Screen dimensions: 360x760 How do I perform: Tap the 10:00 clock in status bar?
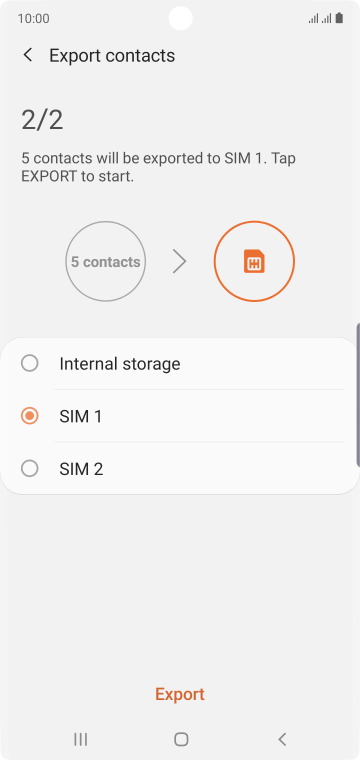tap(33, 18)
